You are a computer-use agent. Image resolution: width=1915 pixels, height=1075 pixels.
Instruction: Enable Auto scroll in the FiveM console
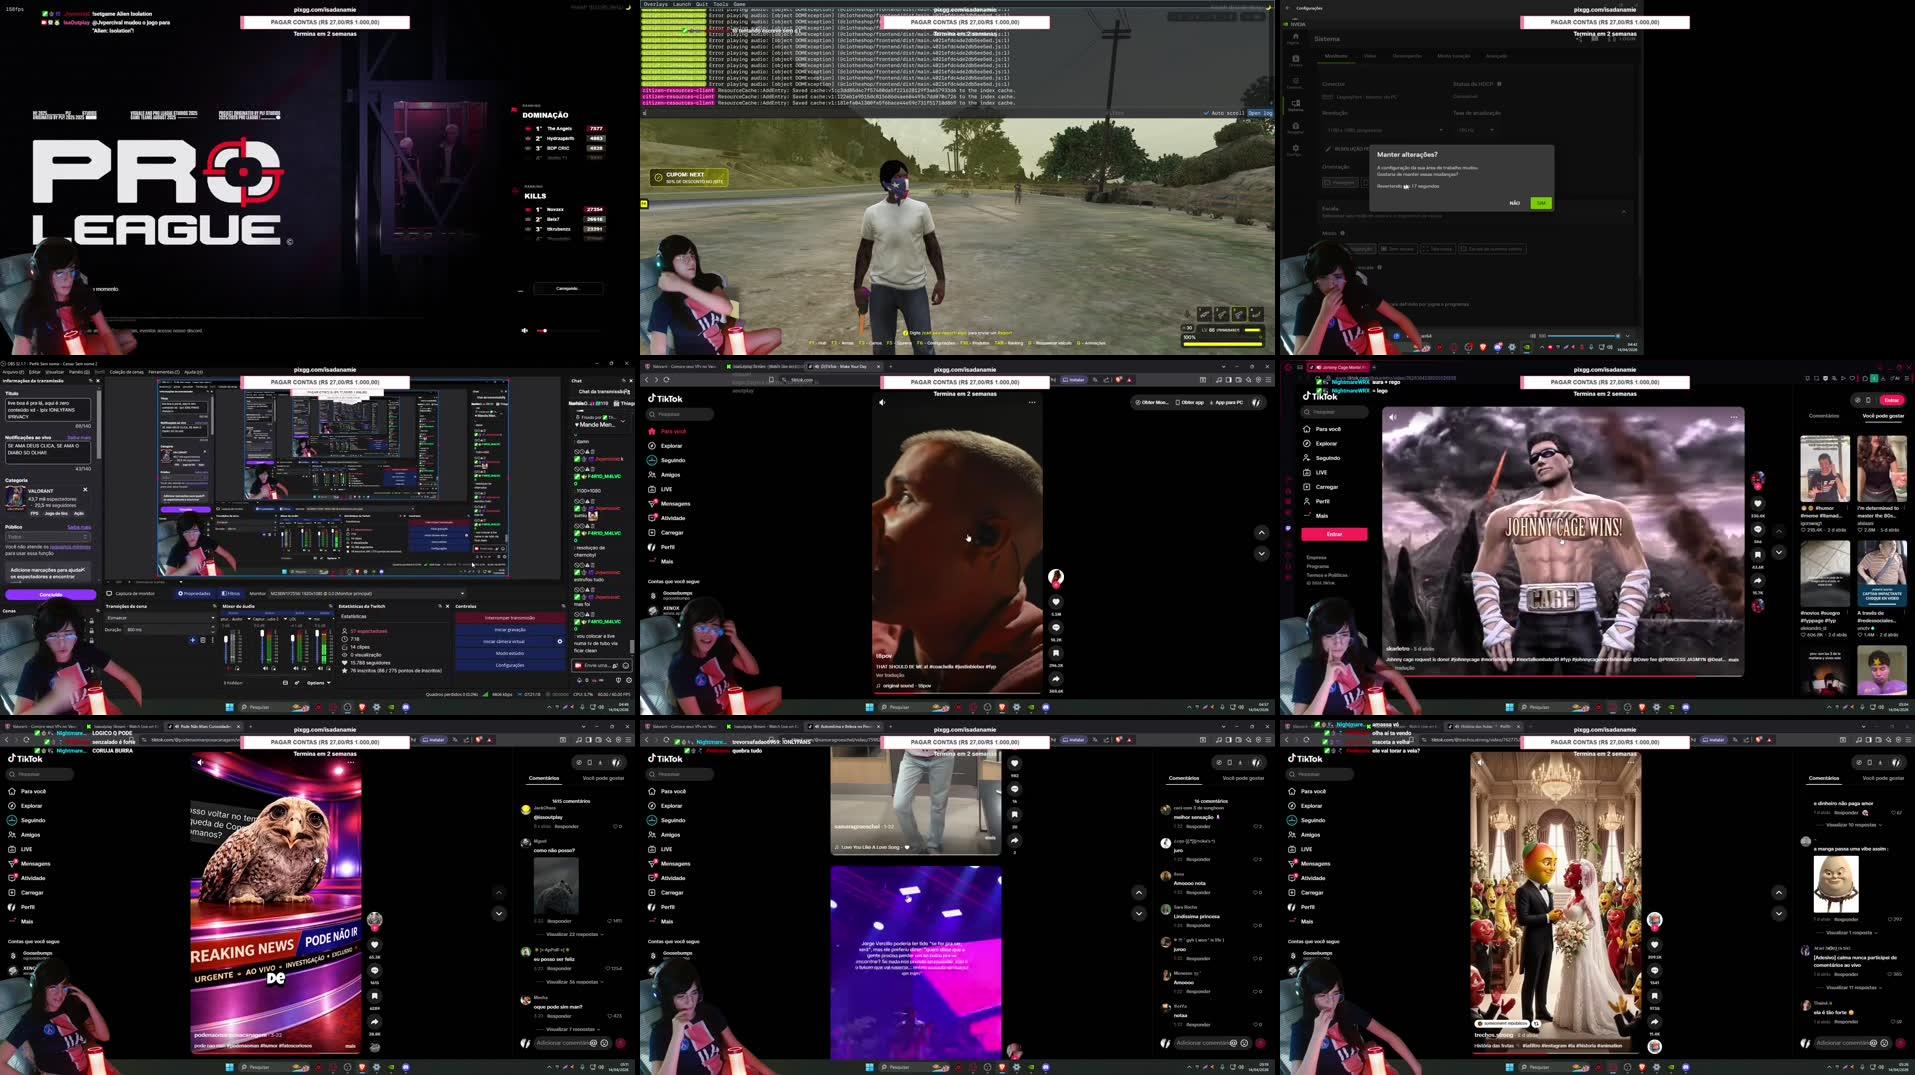coord(1206,113)
